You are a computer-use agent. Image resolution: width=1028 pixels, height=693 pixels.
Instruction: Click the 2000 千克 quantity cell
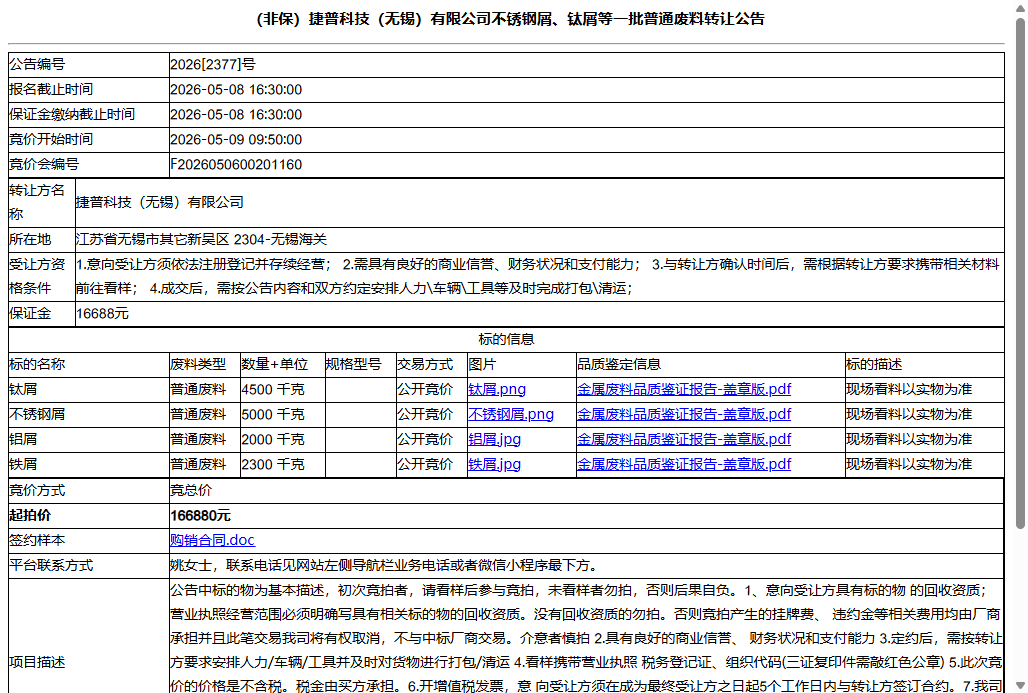tap(283, 439)
